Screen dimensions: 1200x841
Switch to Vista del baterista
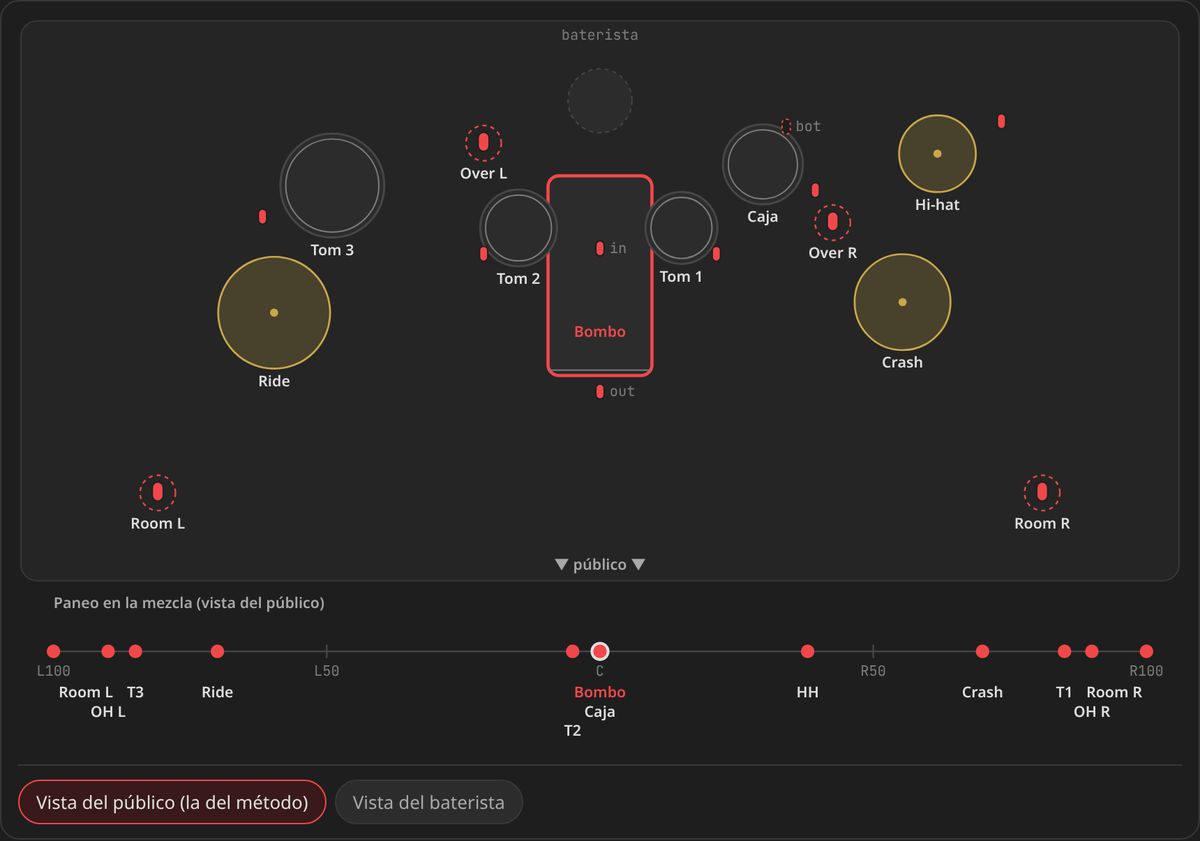[x=429, y=802]
